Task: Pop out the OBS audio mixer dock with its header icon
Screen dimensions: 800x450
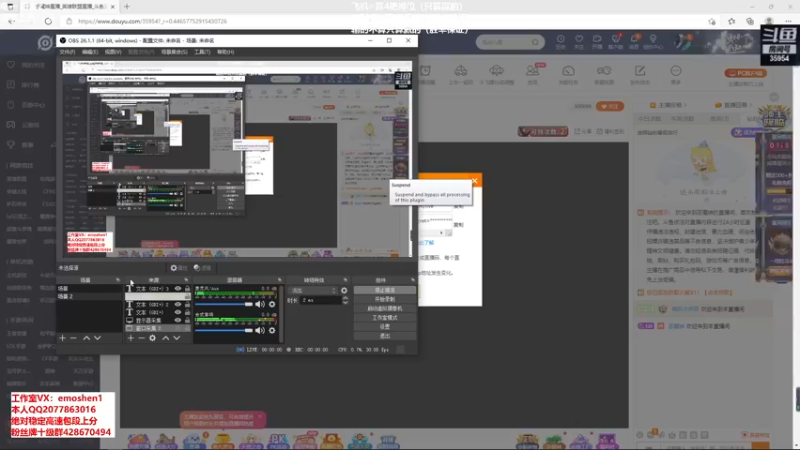Action: click(x=279, y=280)
